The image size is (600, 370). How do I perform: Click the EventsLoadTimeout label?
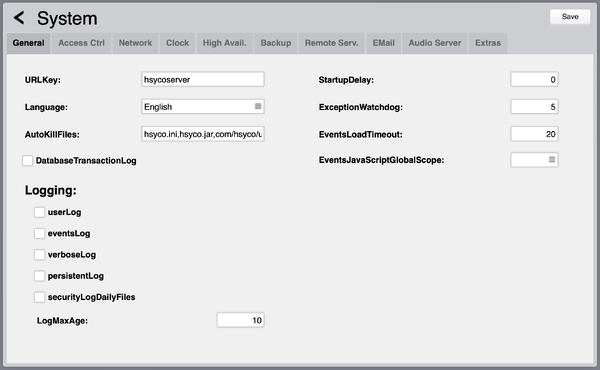360,134
